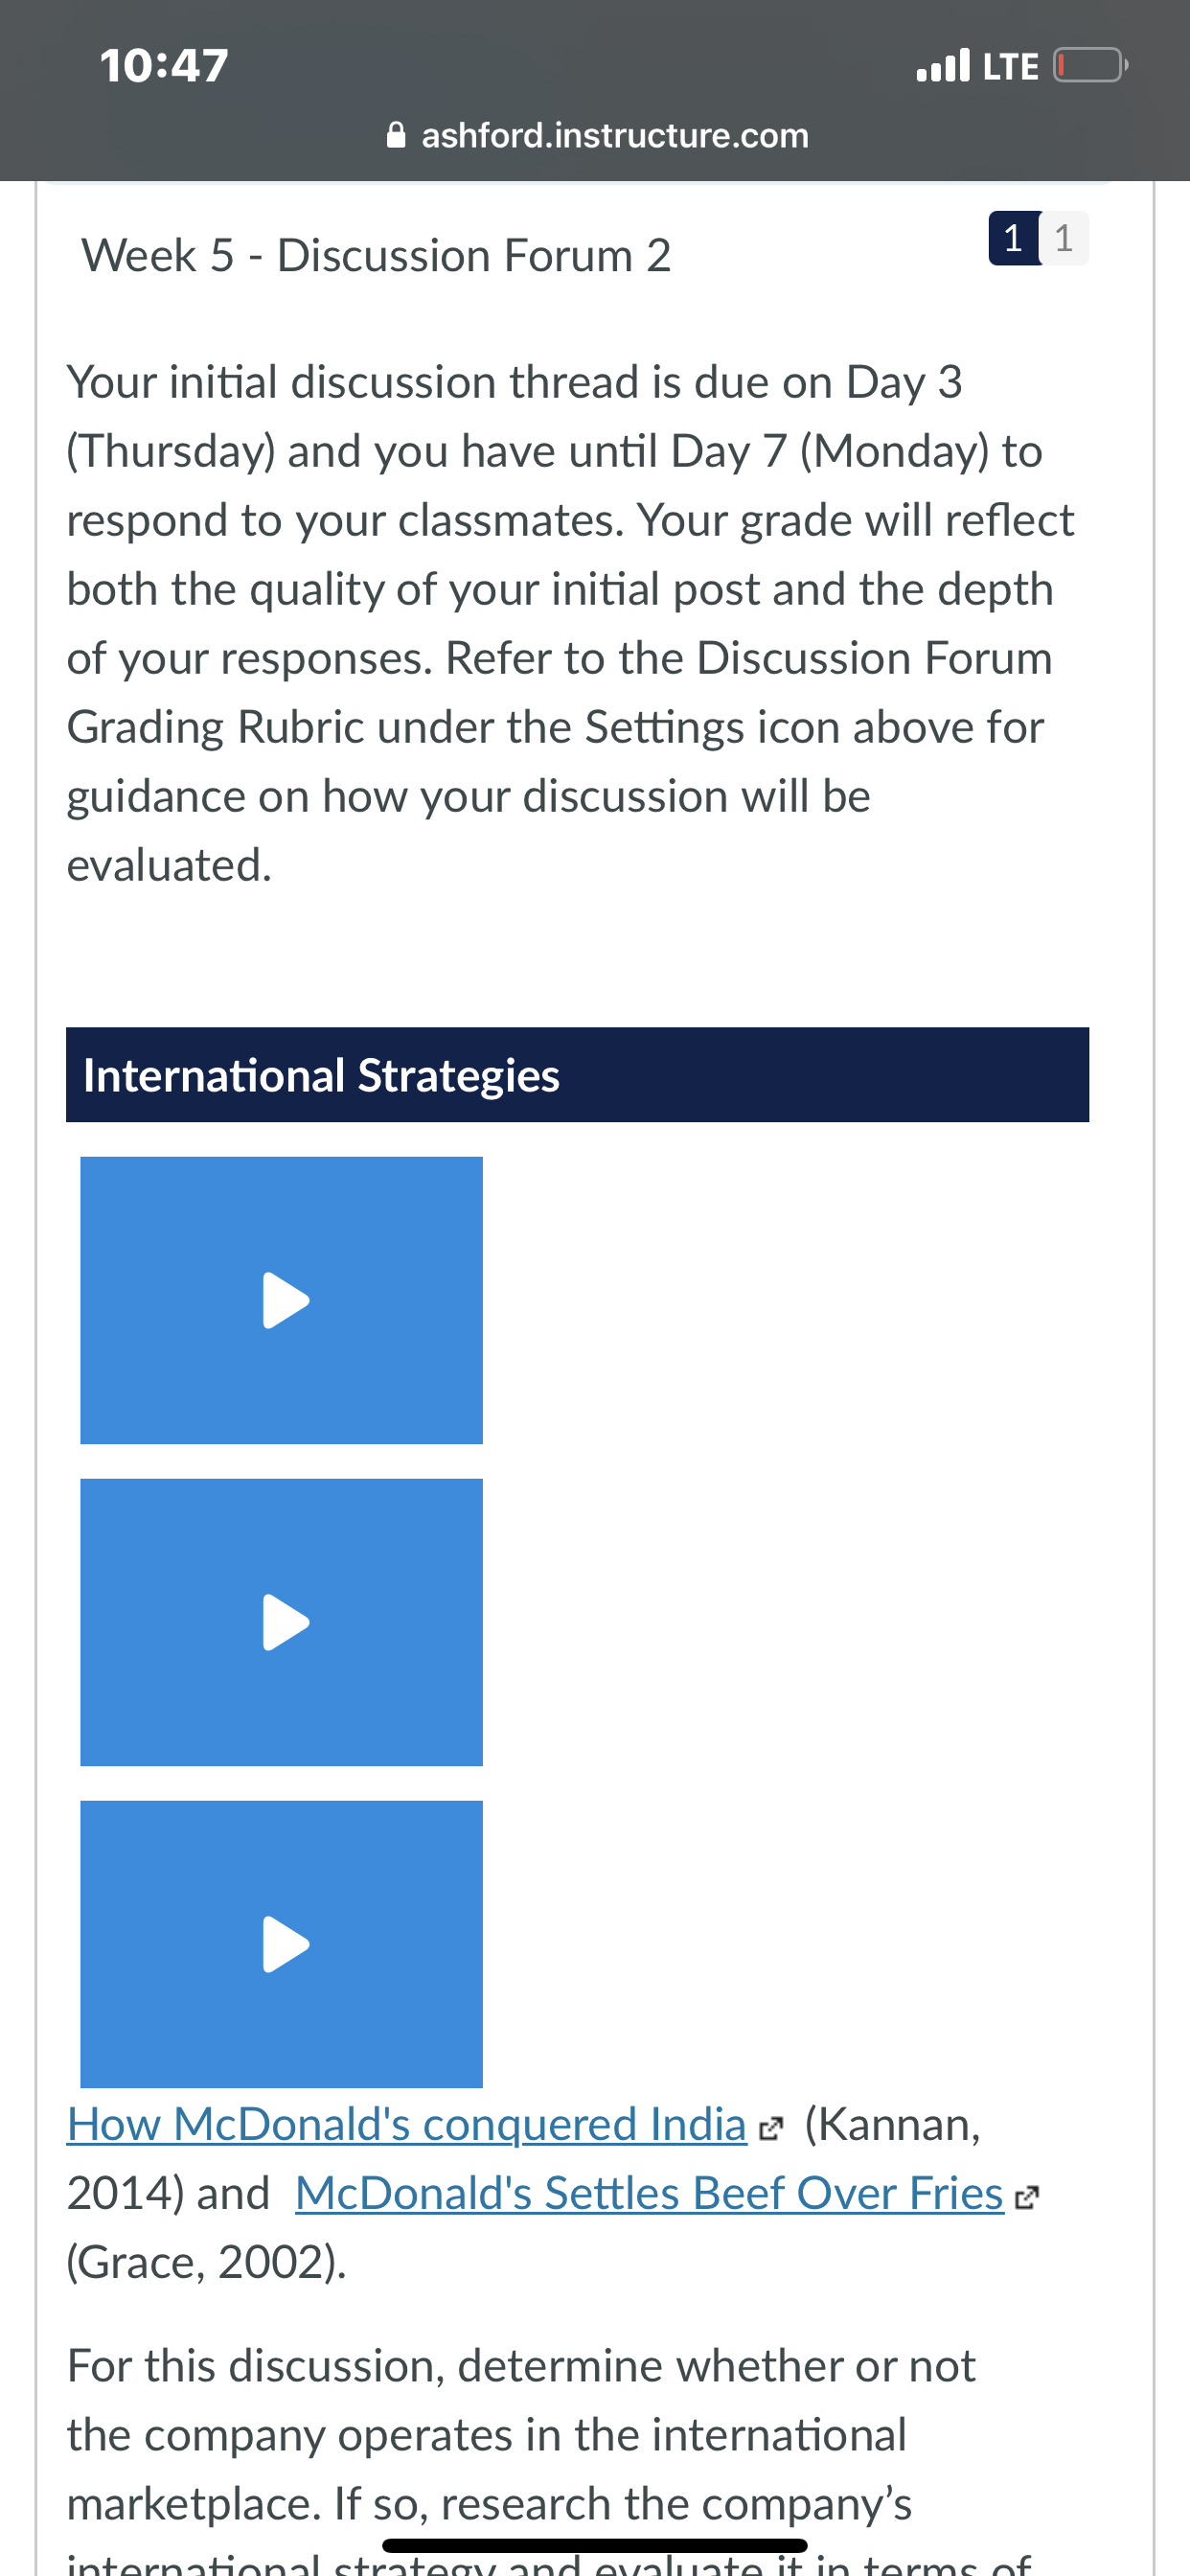Tap the home indicator bar at bottom
The image size is (1190, 2576).
595,2545
